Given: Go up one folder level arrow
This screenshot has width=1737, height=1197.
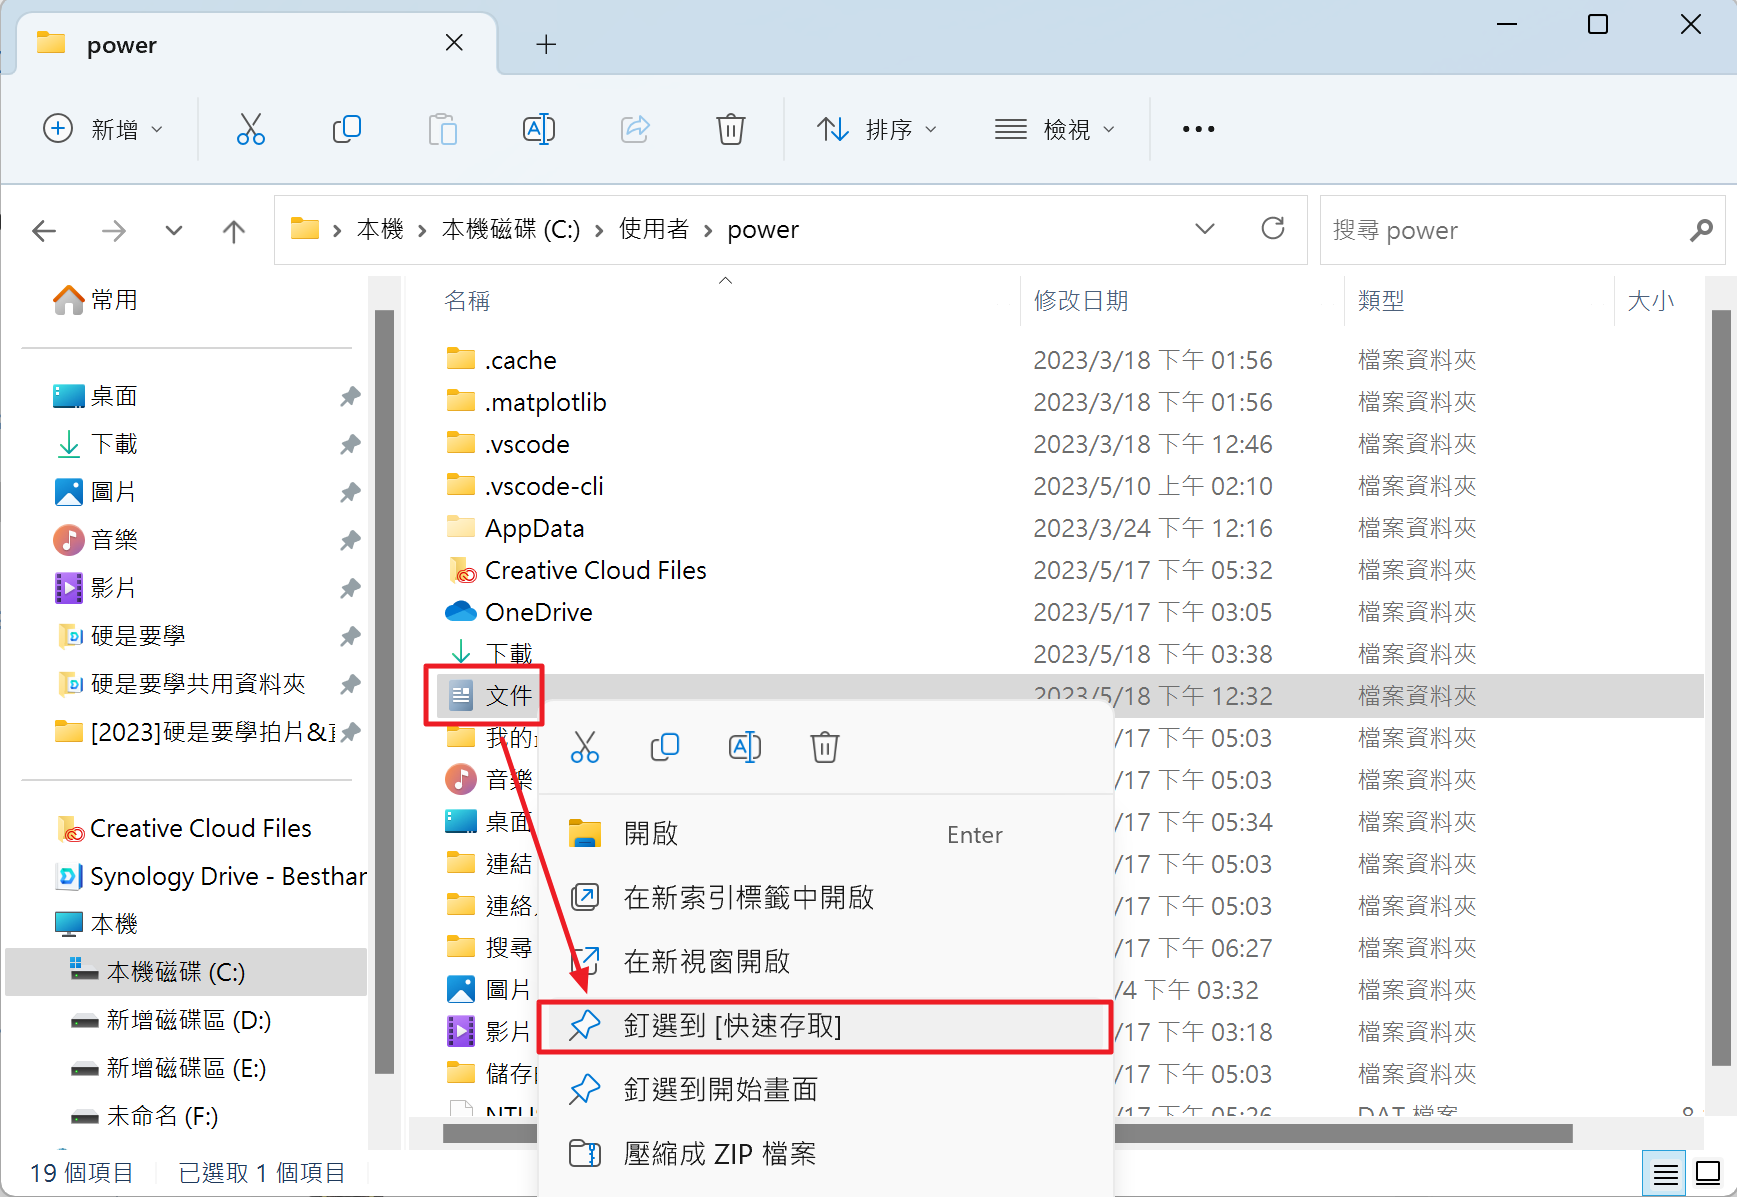Looking at the screenshot, I should (x=233, y=231).
